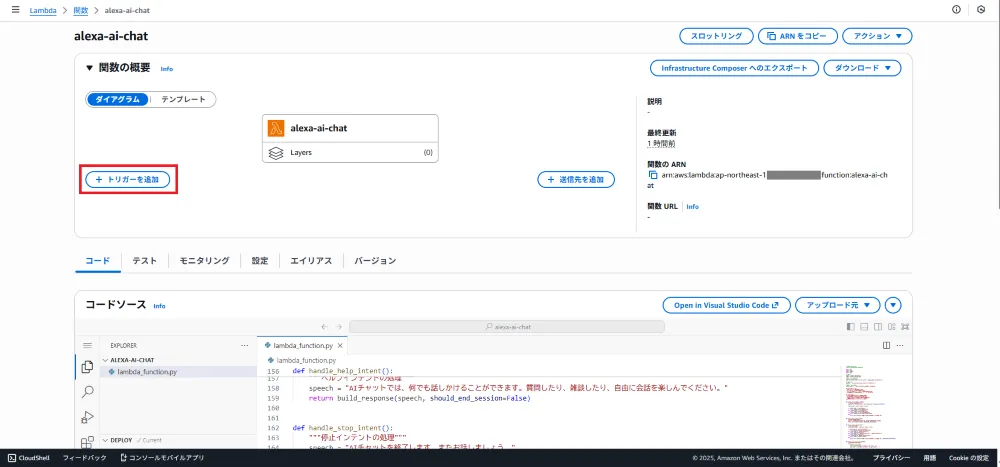This screenshot has width=1000, height=467.
Task: Open Info link beside コードソース
Action: click(x=159, y=306)
